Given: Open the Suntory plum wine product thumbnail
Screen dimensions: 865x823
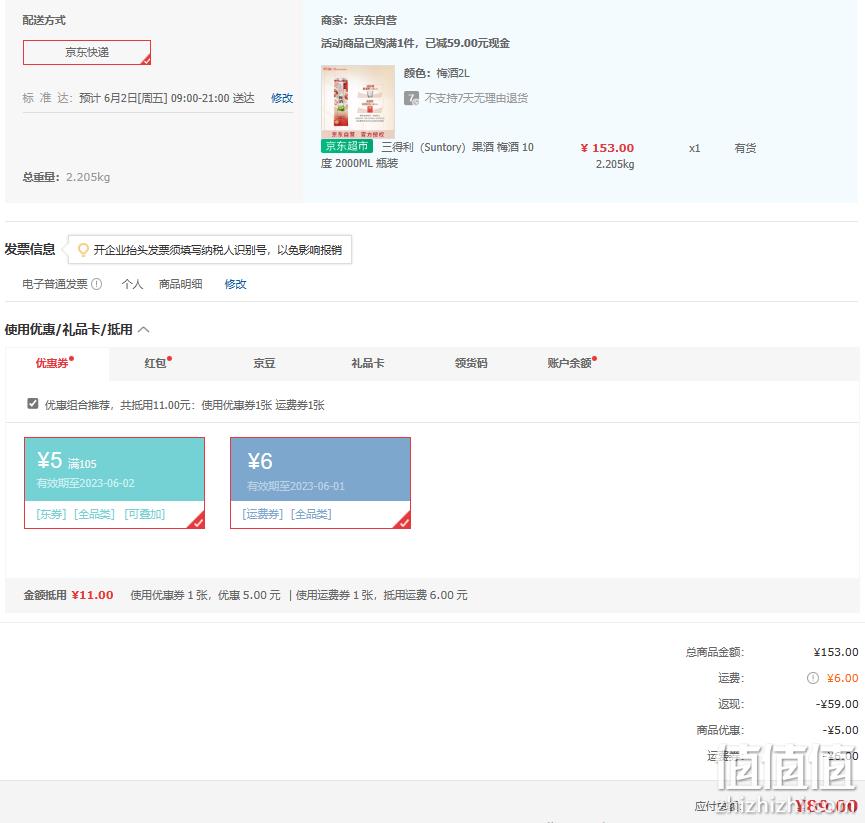Looking at the screenshot, I should [358, 101].
